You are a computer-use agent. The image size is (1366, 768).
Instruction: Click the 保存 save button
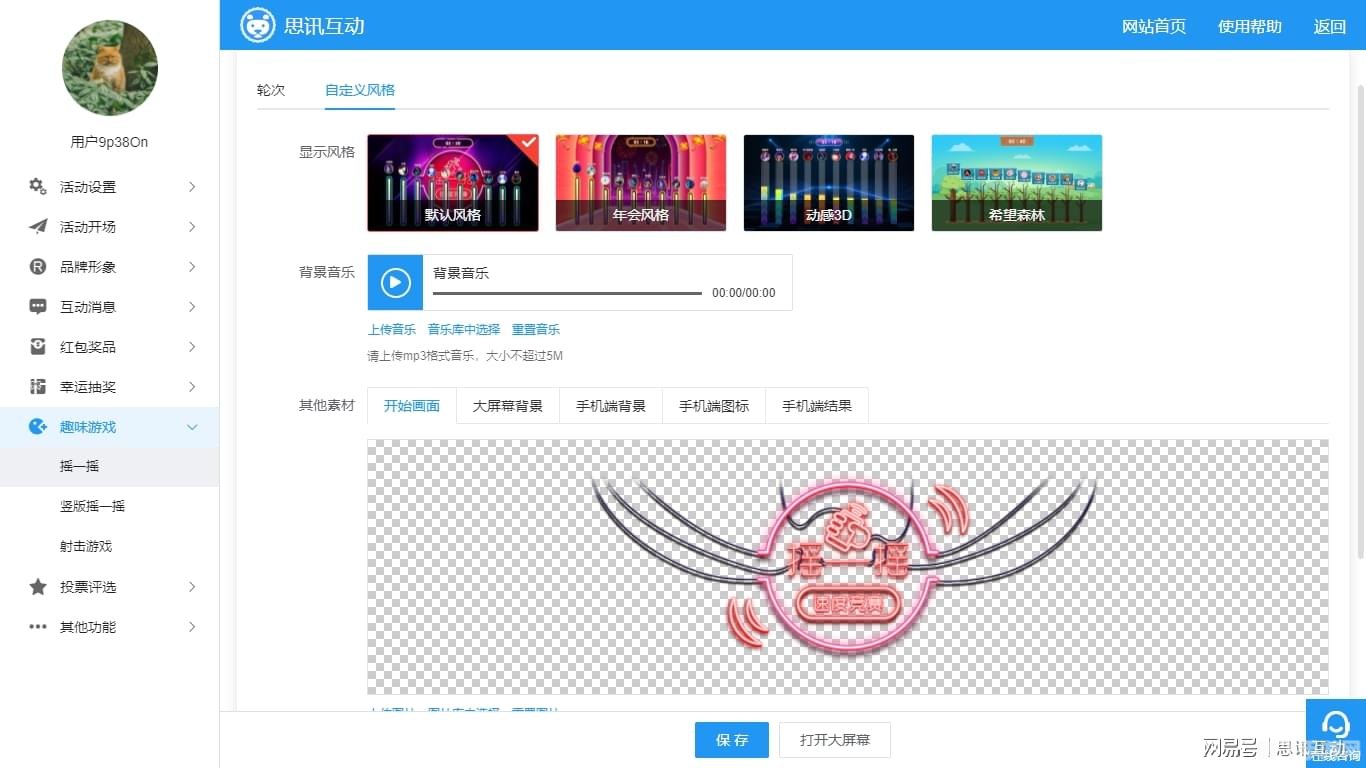tap(731, 740)
